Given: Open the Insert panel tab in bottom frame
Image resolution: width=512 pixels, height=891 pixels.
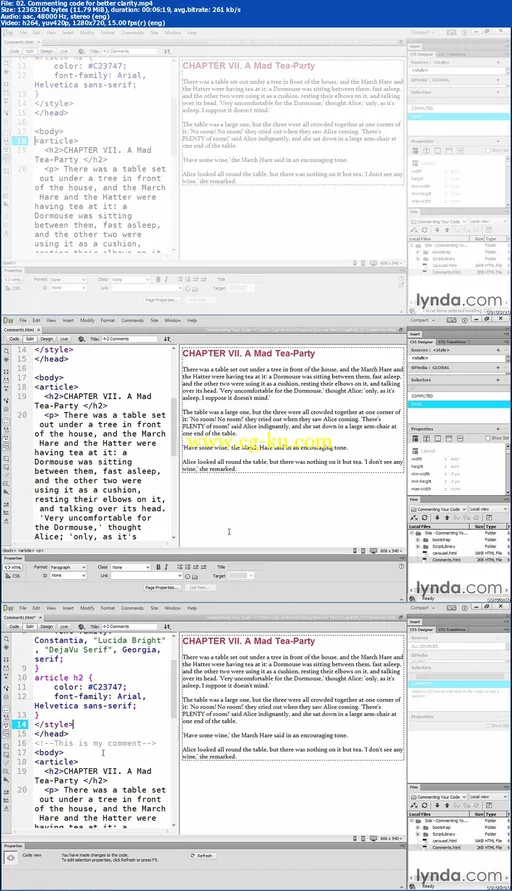Looking at the screenshot, I should 415,622.
